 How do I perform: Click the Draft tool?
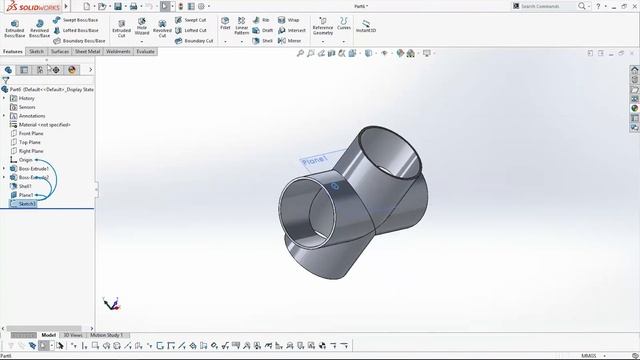coord(263,30)
